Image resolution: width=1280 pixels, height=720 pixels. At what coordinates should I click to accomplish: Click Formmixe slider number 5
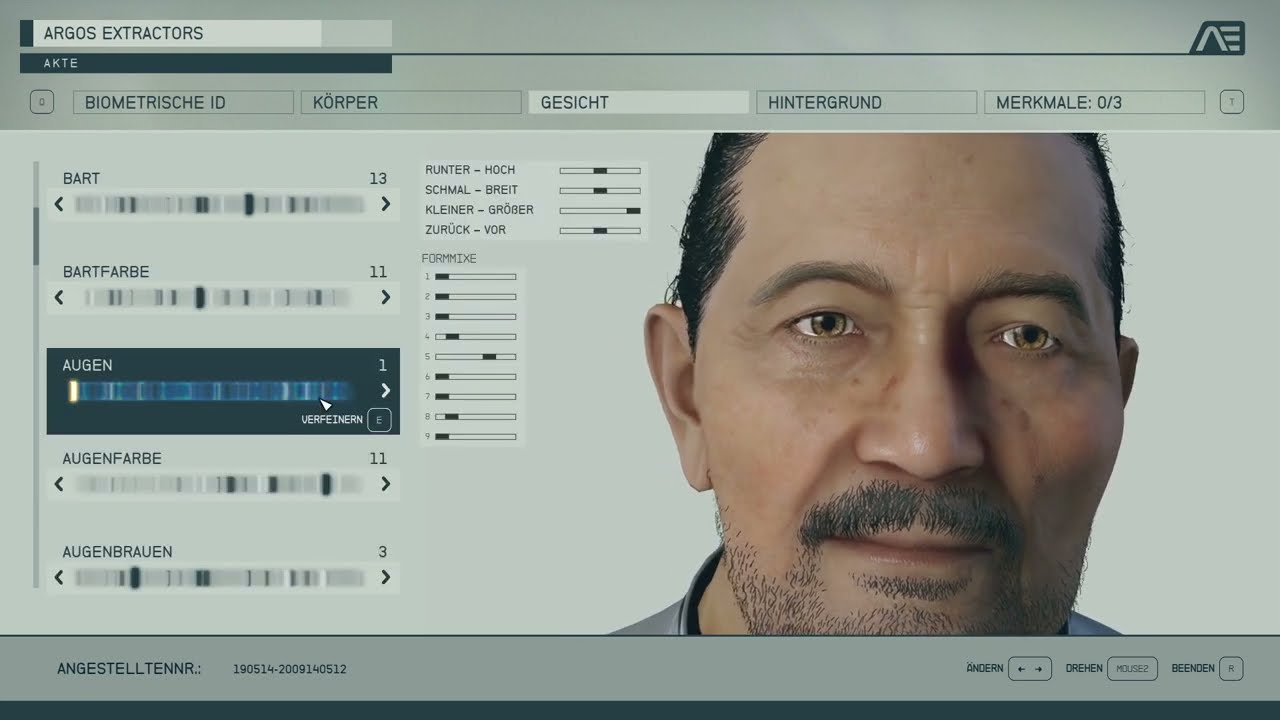coord(475,356)
